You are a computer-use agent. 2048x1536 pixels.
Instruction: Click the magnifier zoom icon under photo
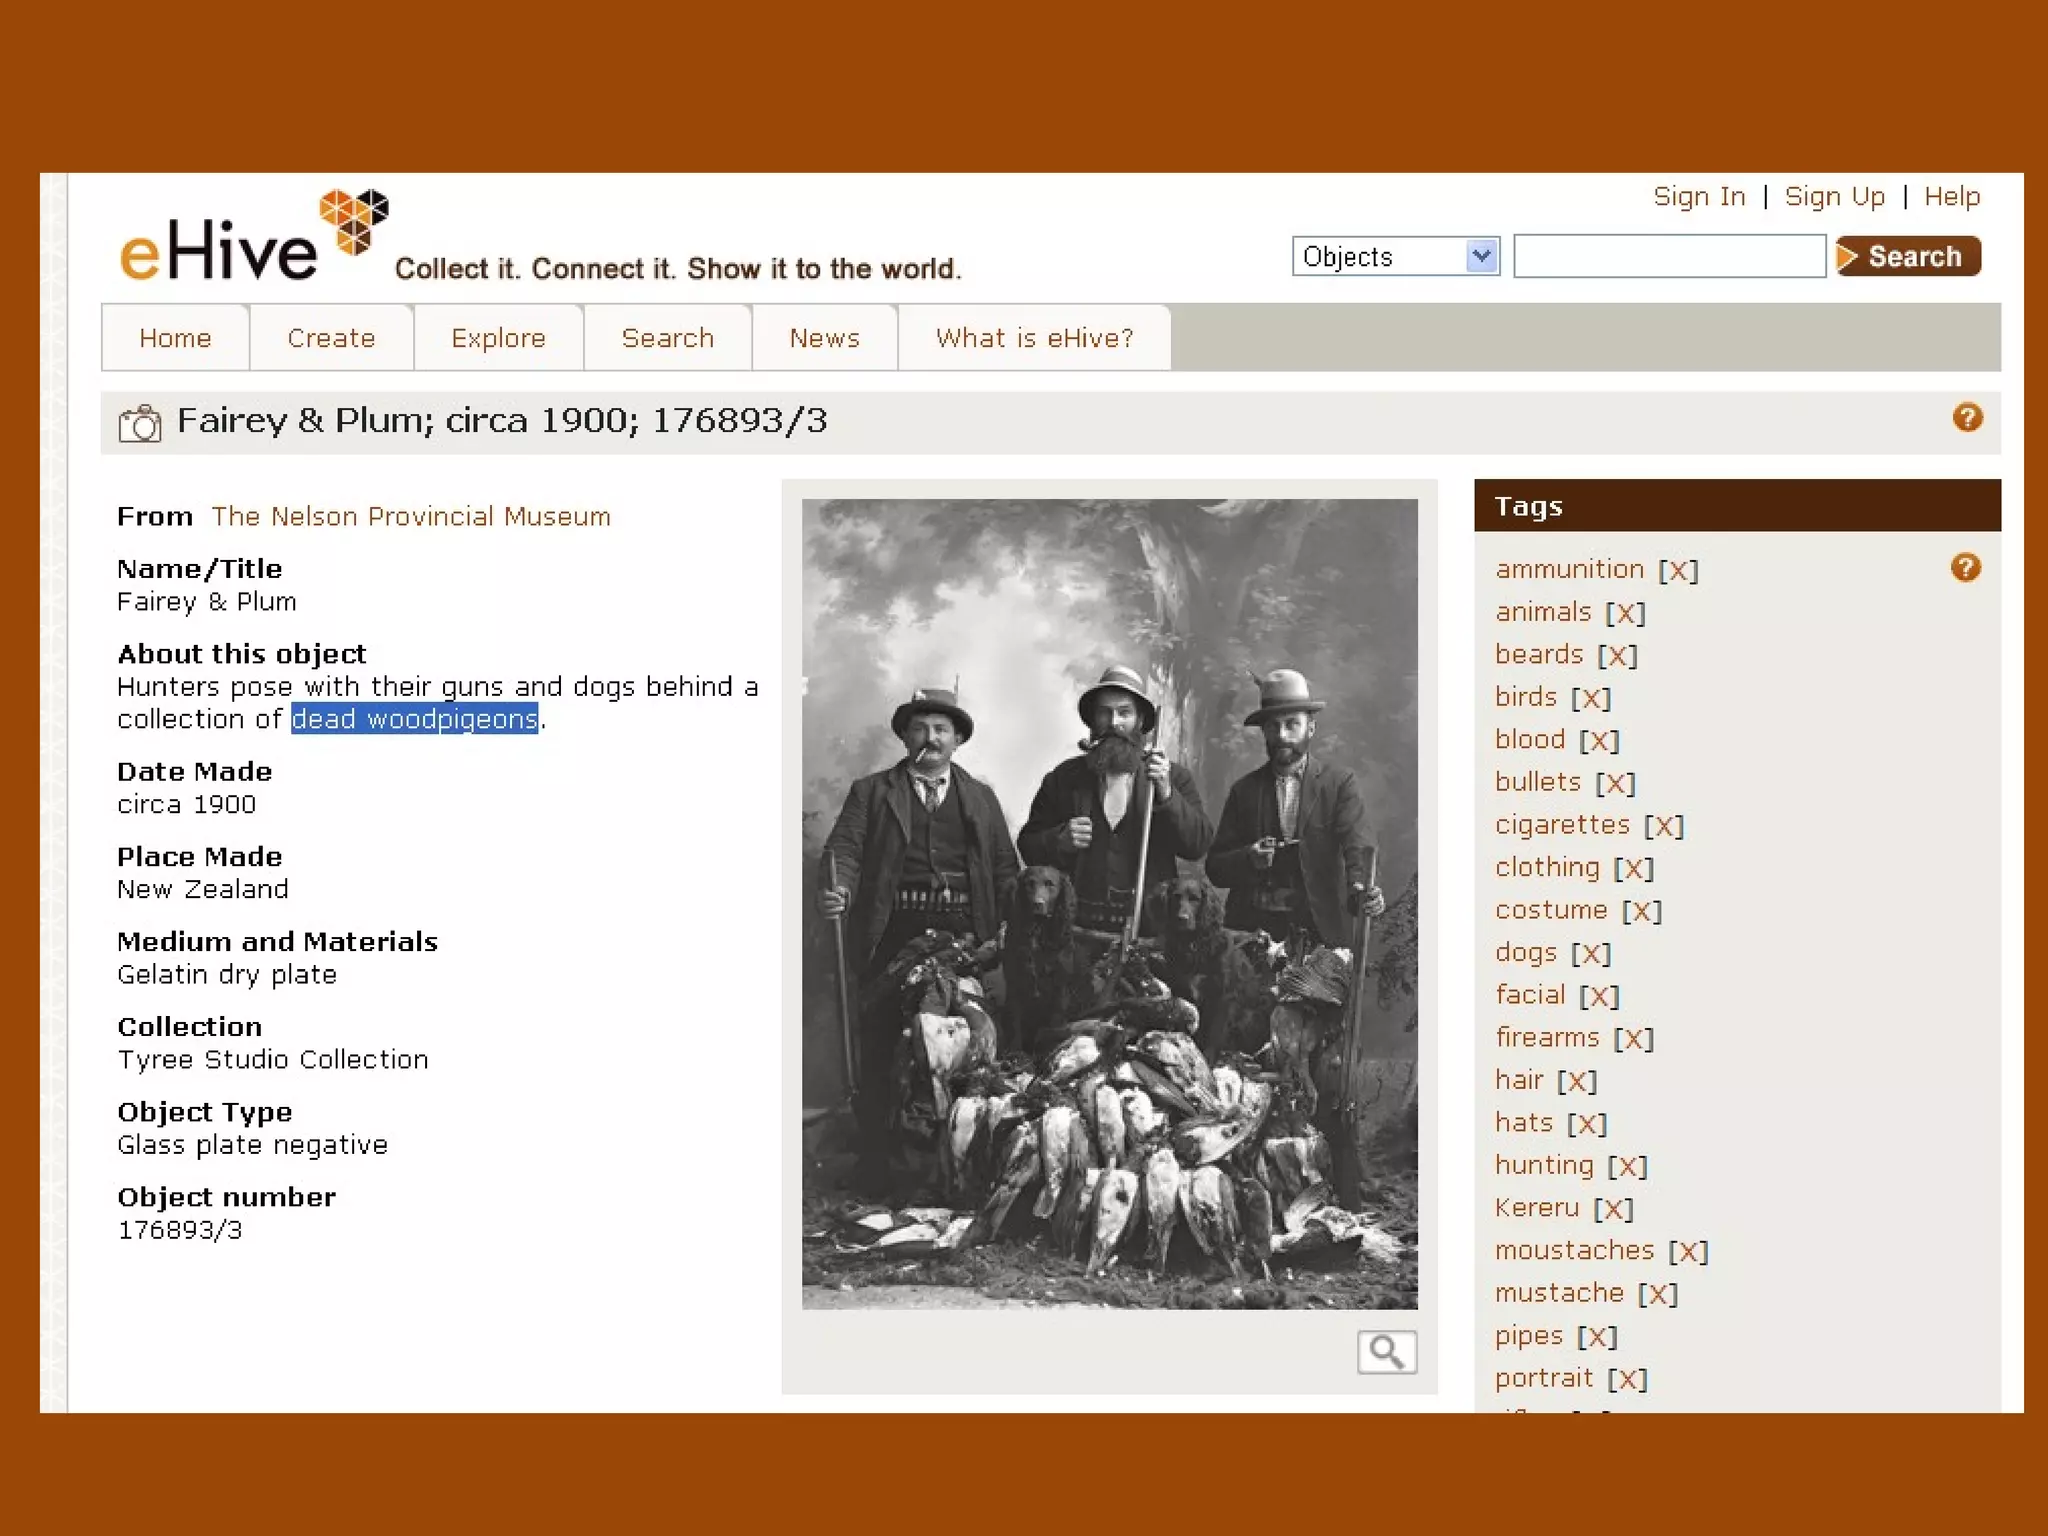tap(1386, 1352)
